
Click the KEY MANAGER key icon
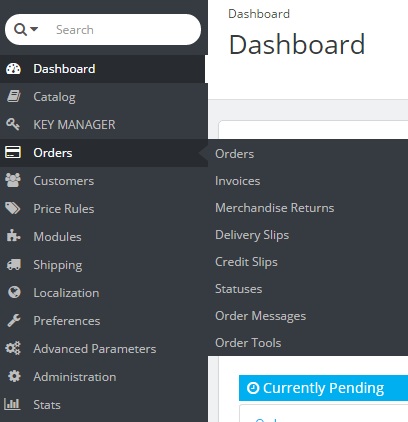pos(13,124)
